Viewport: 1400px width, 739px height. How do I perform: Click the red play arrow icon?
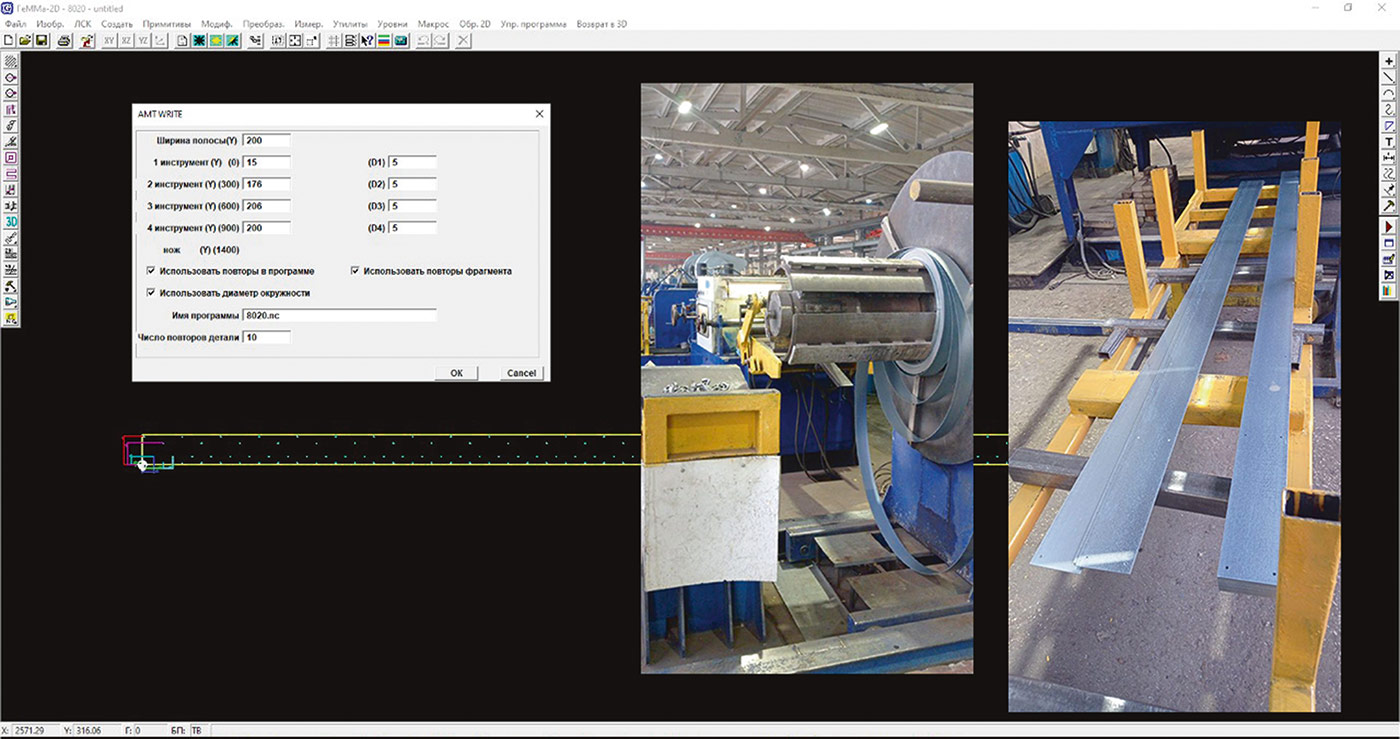[x=1389, y=228]
